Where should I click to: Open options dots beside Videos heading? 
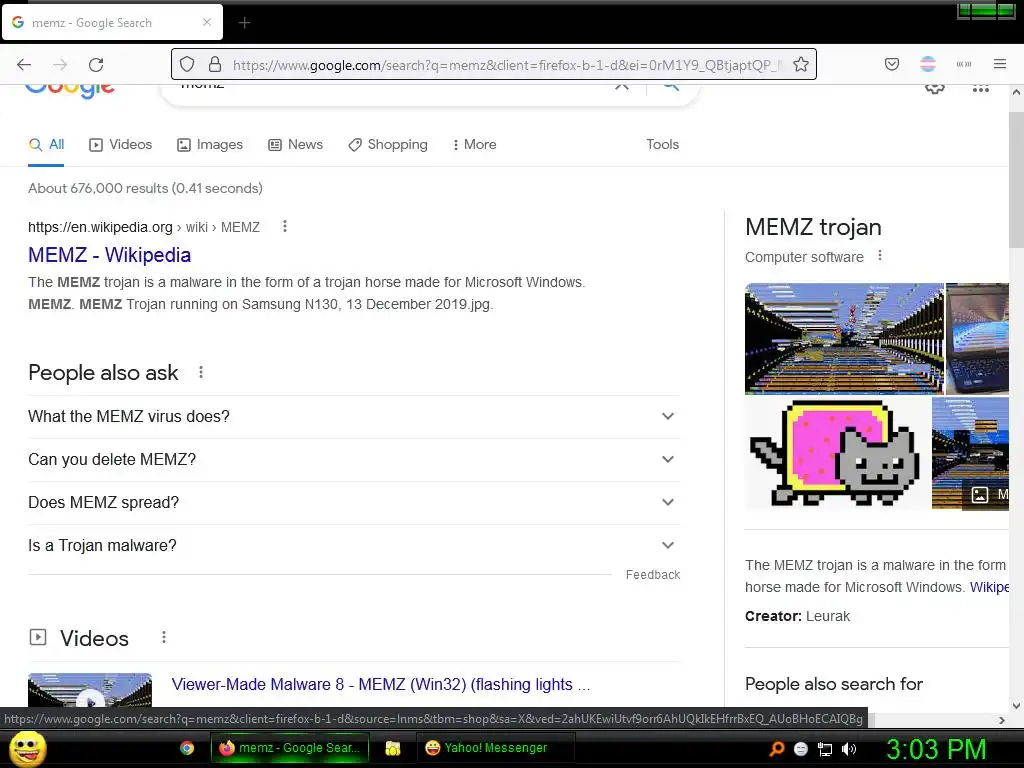(x=164, y=637)
